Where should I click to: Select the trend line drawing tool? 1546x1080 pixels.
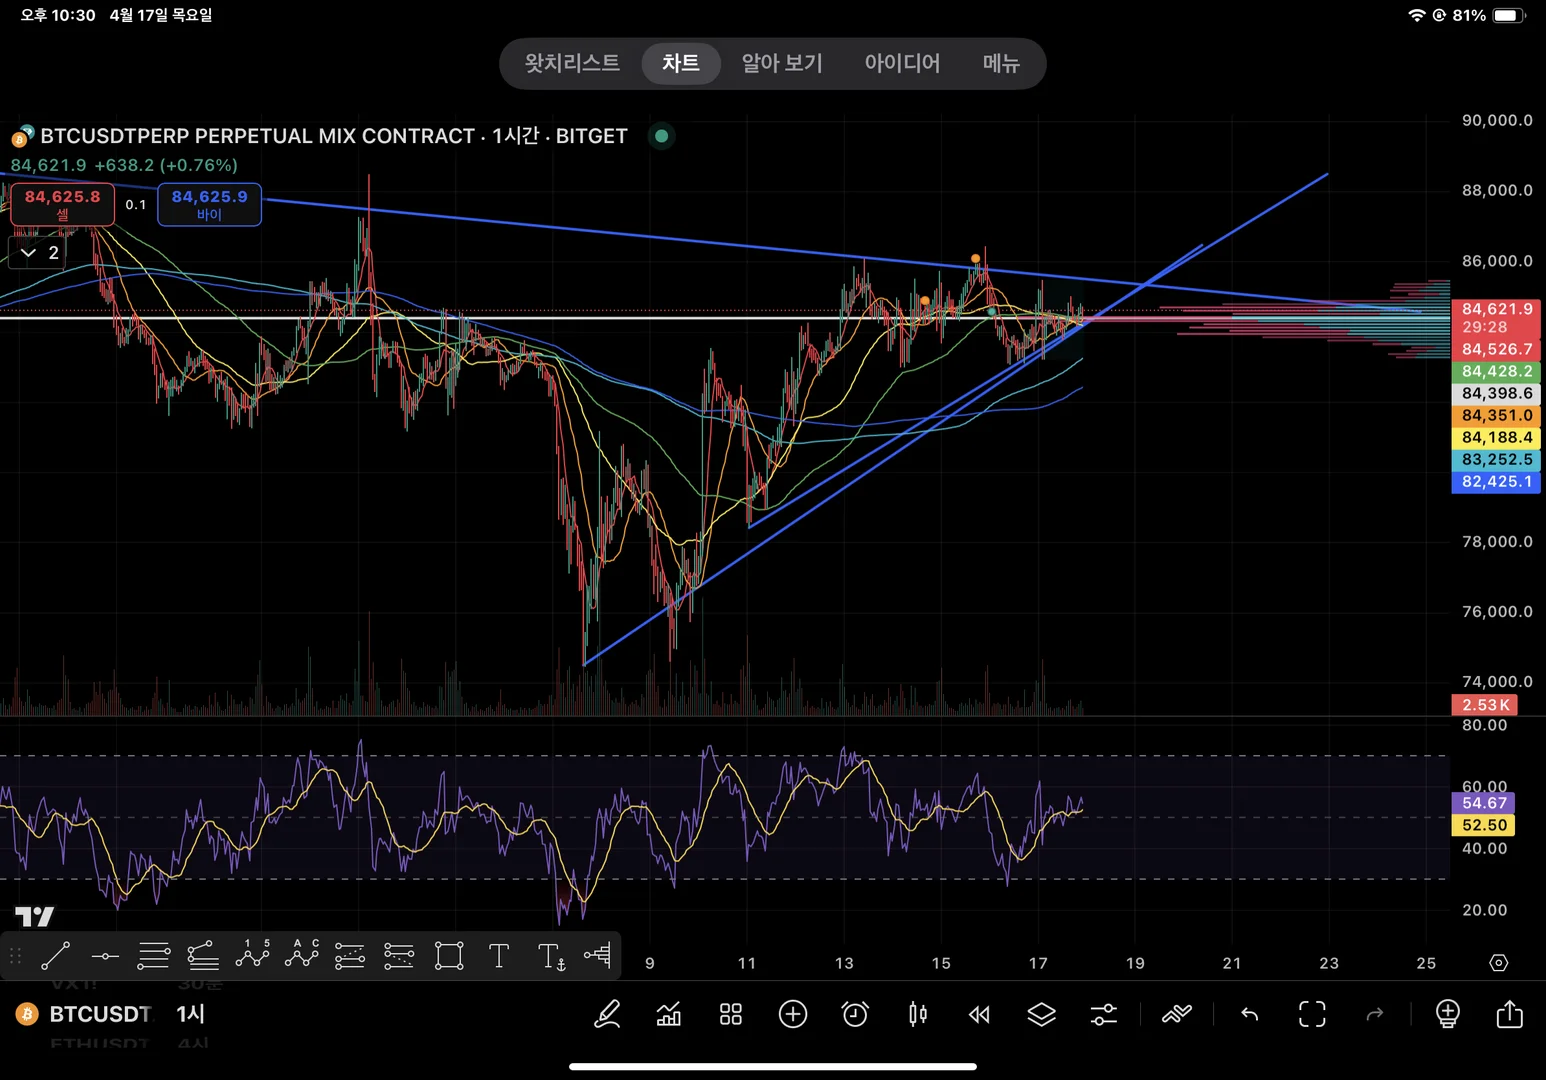[55, 956]
